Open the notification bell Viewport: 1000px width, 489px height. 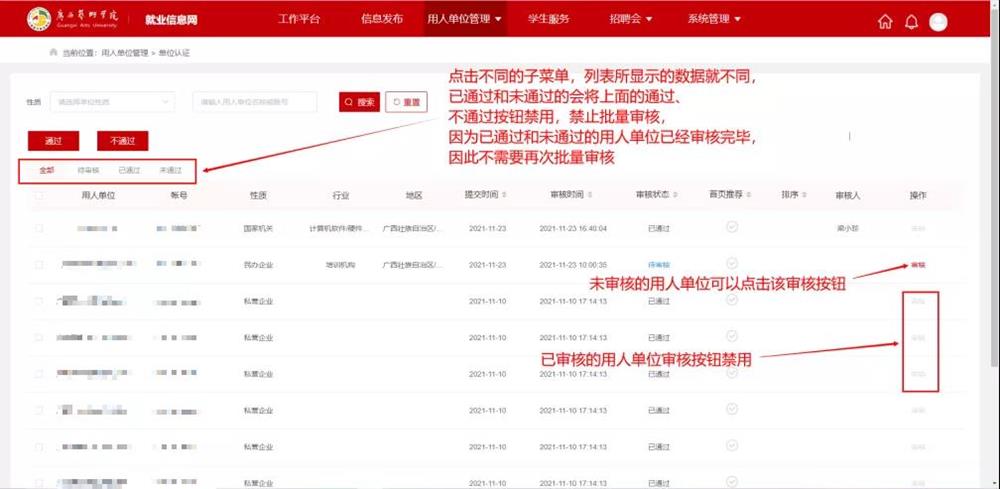(911, 22)
